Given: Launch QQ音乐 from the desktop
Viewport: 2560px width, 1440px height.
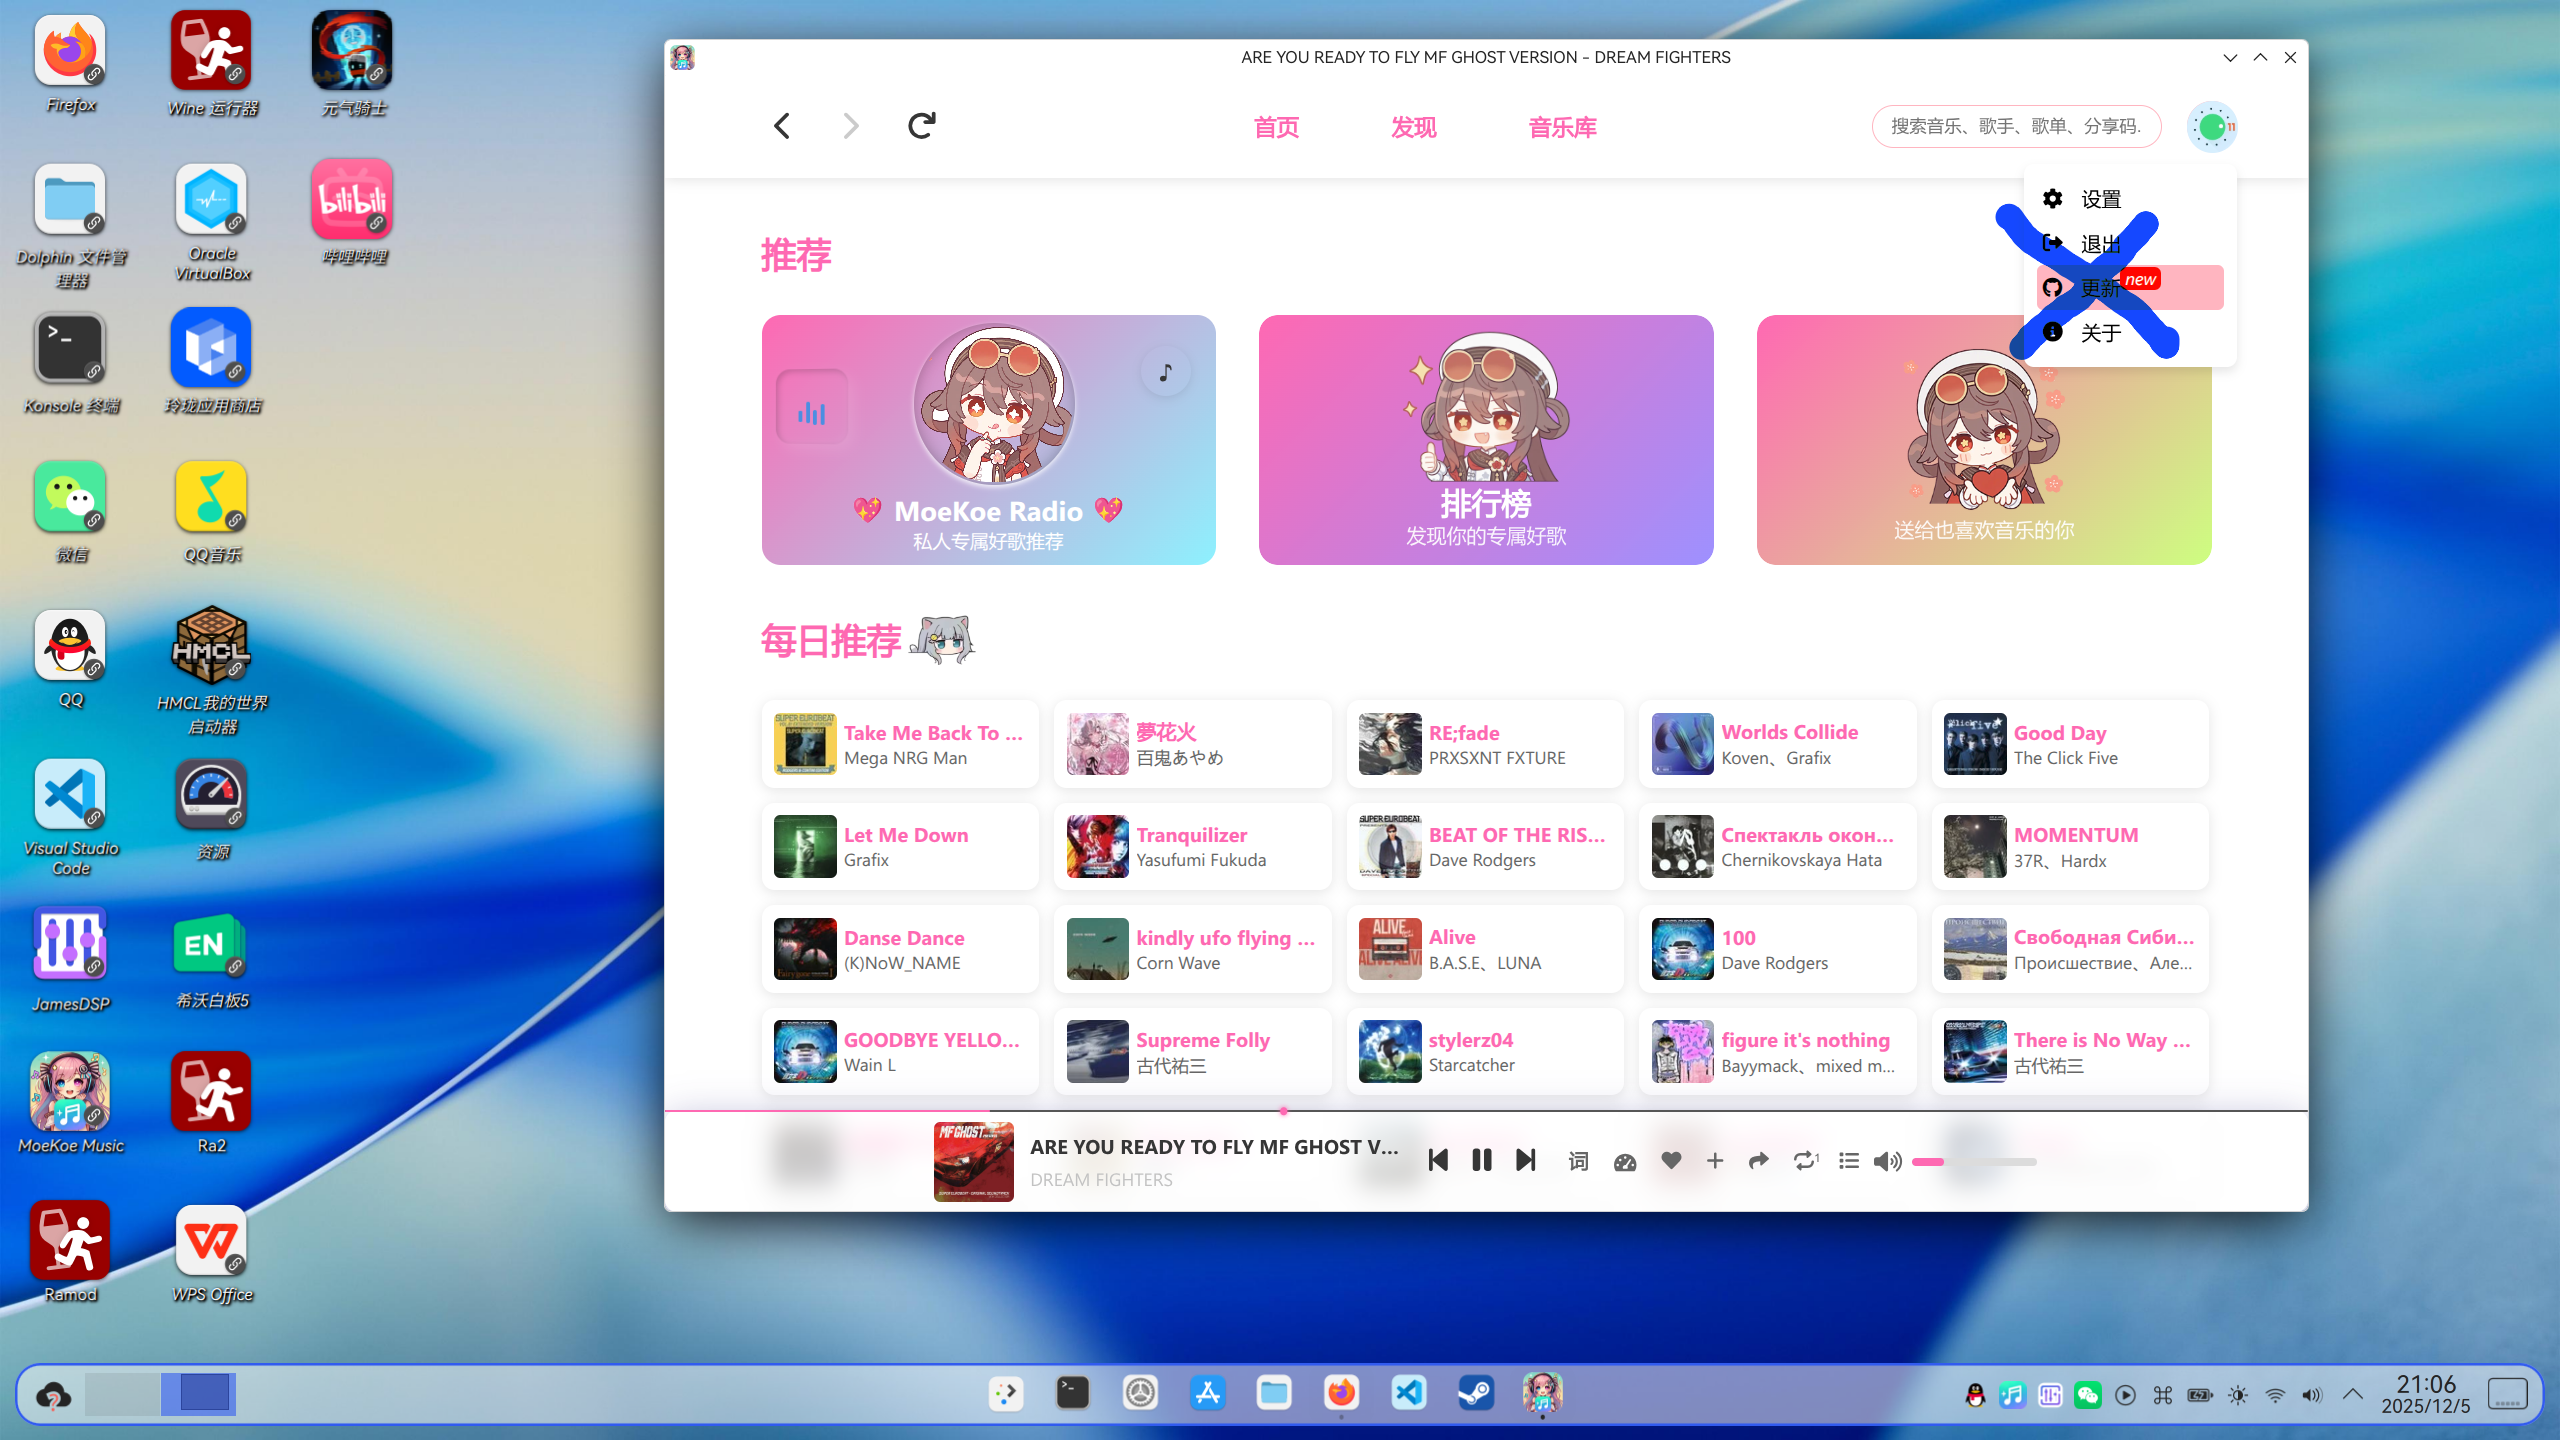Looking at the screenshot, I should [x=212, y=512].
